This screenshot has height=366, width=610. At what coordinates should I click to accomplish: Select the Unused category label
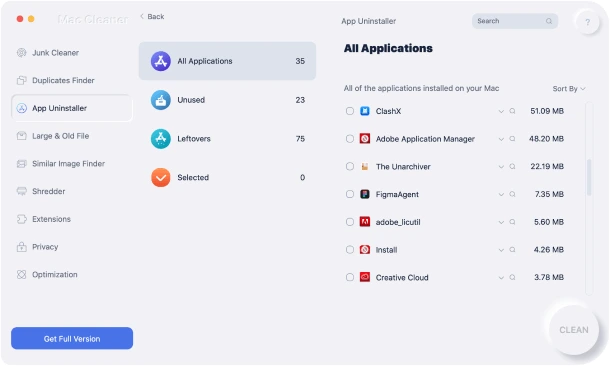[x=191, y=100]
